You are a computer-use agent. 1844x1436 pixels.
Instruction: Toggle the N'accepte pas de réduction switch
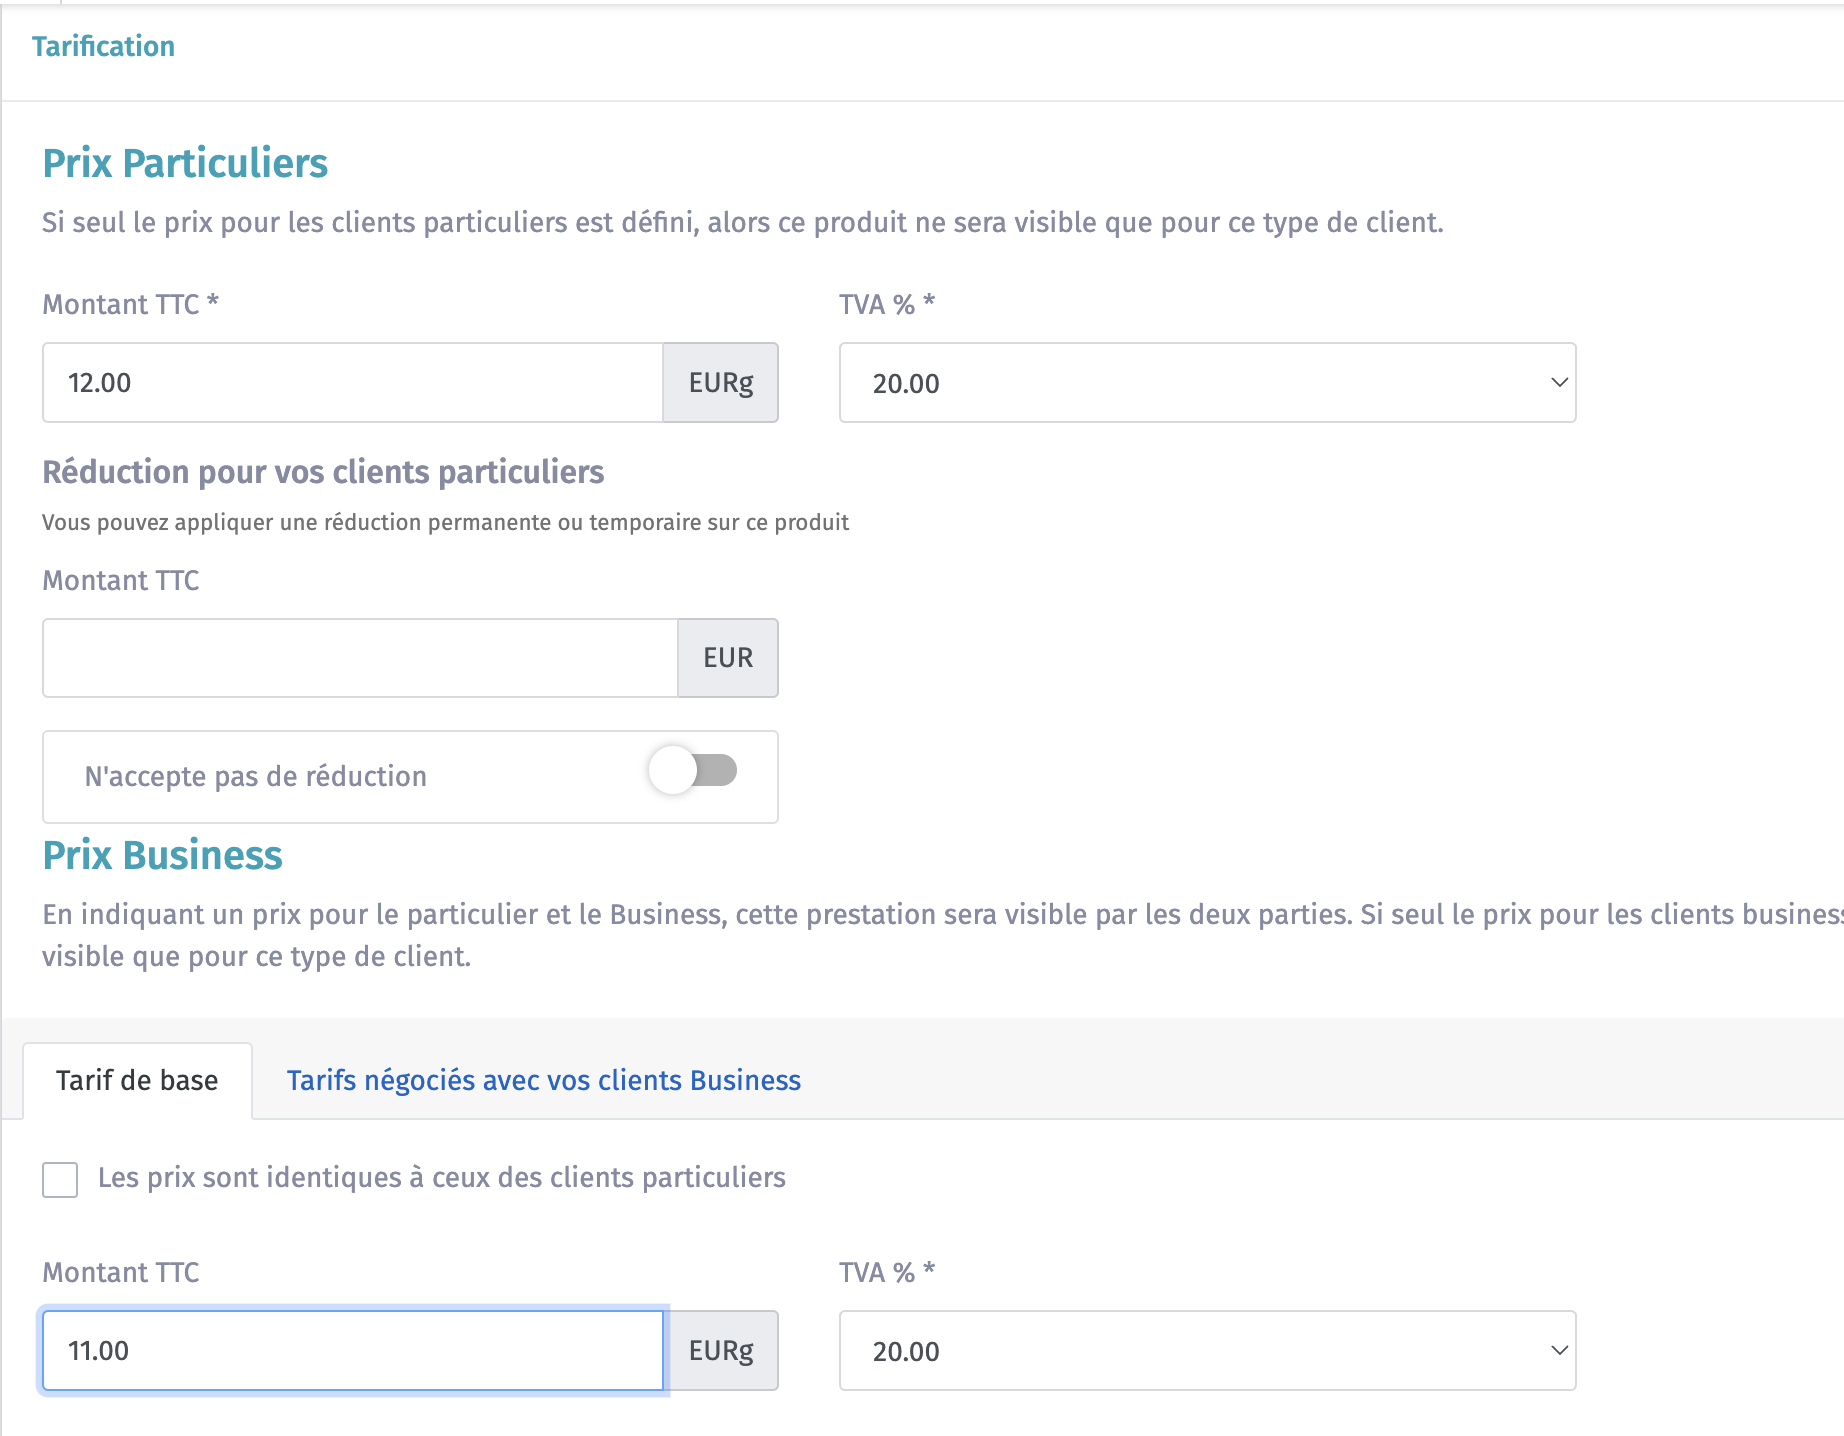pos(693,771)
